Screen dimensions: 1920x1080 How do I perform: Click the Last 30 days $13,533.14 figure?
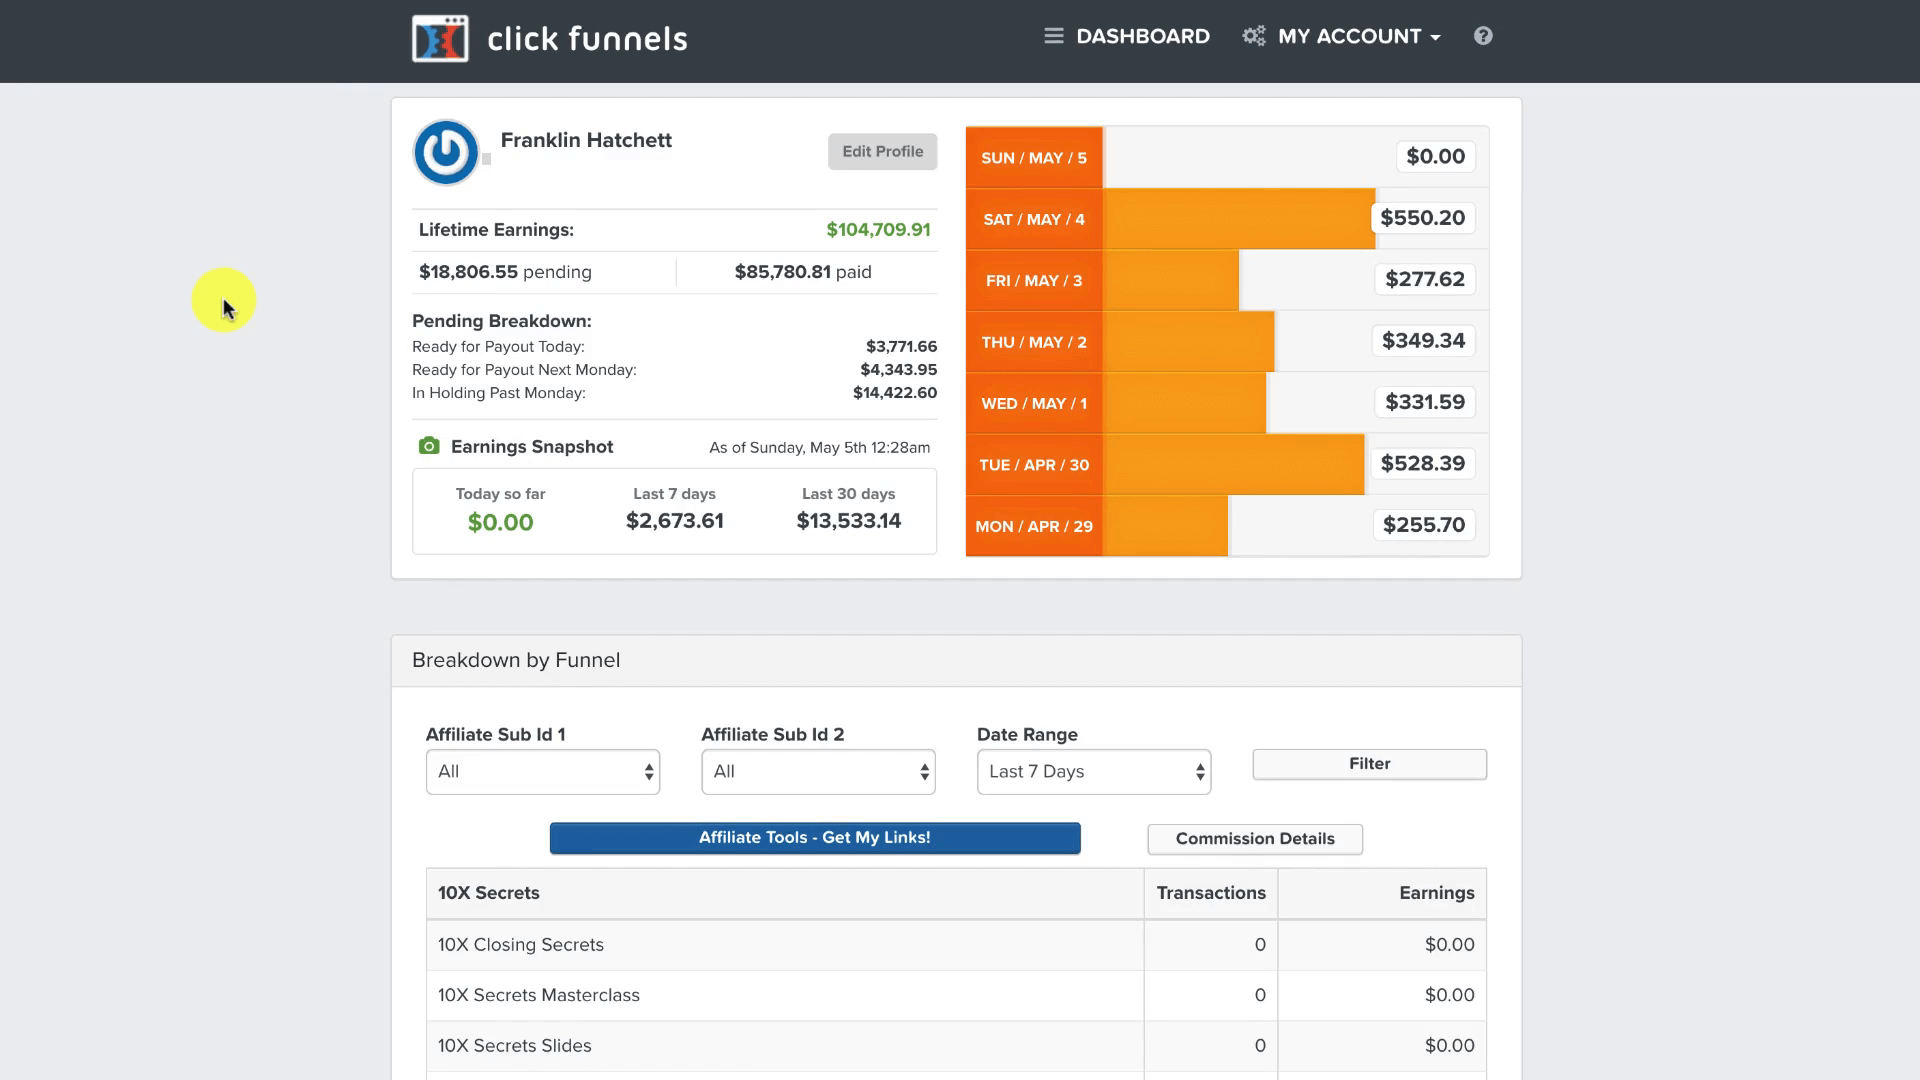coord(849,521)
